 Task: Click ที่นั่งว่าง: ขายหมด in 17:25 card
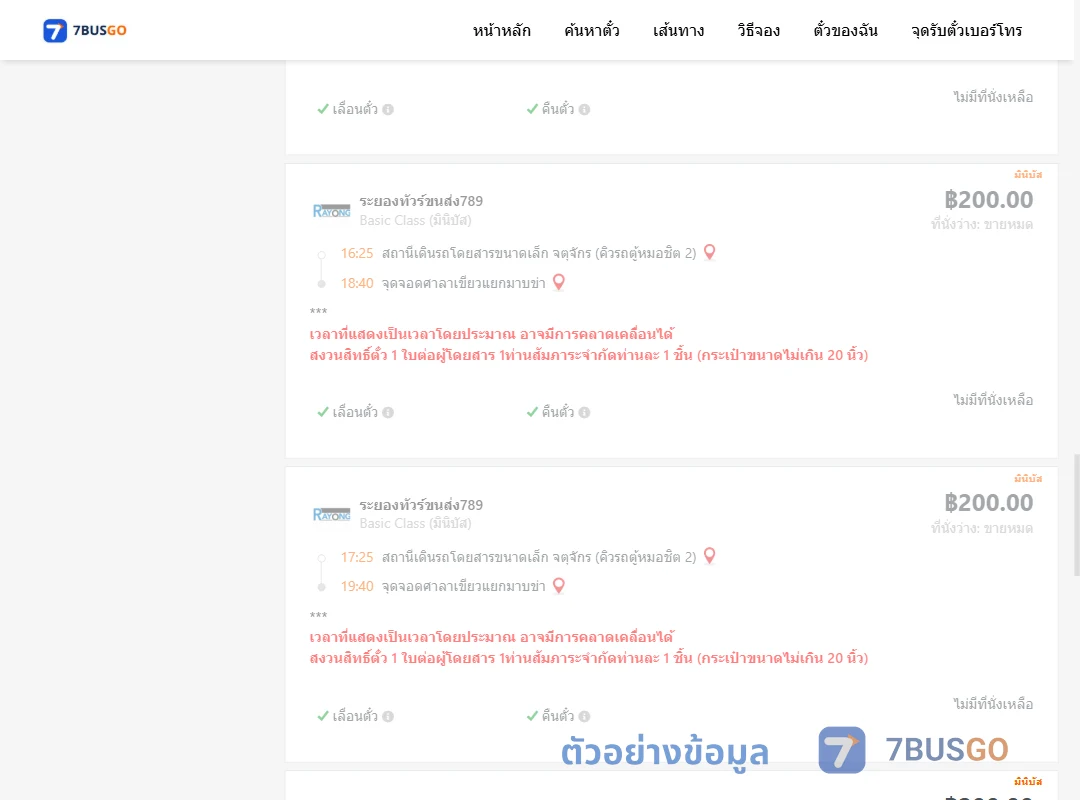pyautogui.click(x=982, y=529)
